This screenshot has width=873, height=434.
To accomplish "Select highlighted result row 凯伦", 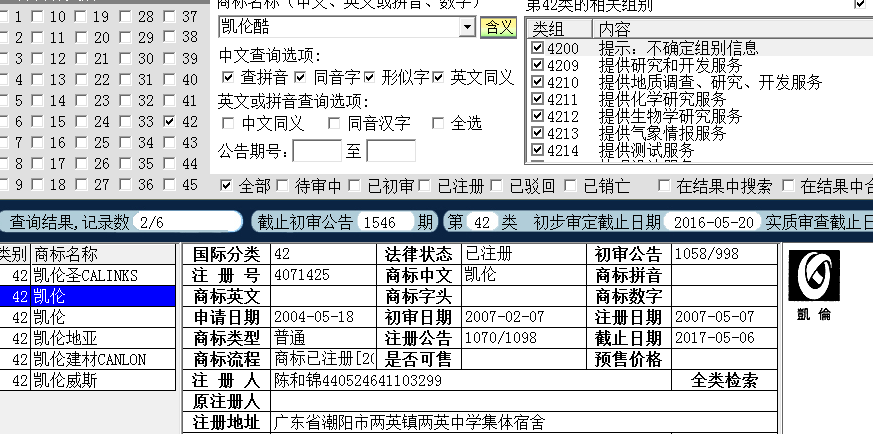I will click(87, 297).
